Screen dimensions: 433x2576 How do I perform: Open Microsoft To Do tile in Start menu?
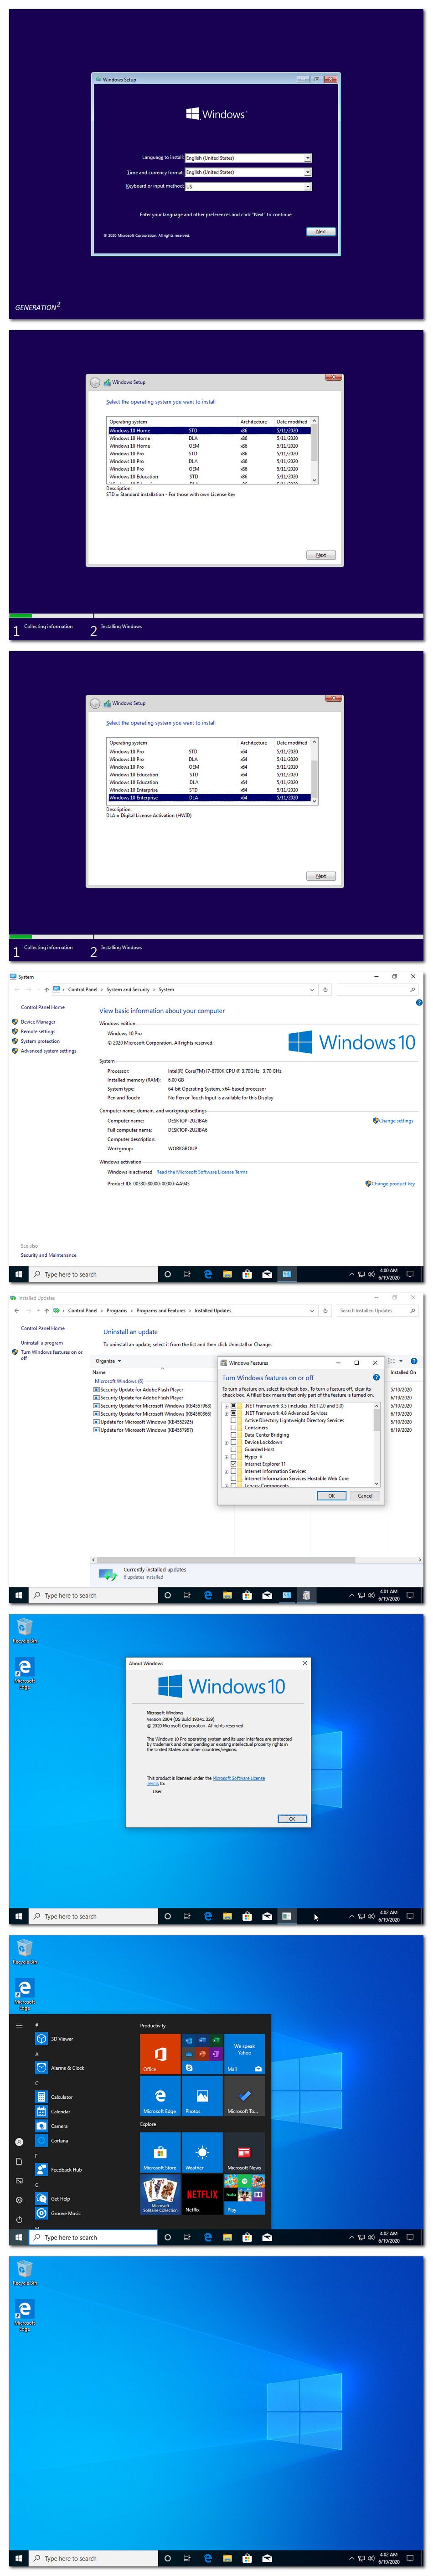(x=244, y=2096)
